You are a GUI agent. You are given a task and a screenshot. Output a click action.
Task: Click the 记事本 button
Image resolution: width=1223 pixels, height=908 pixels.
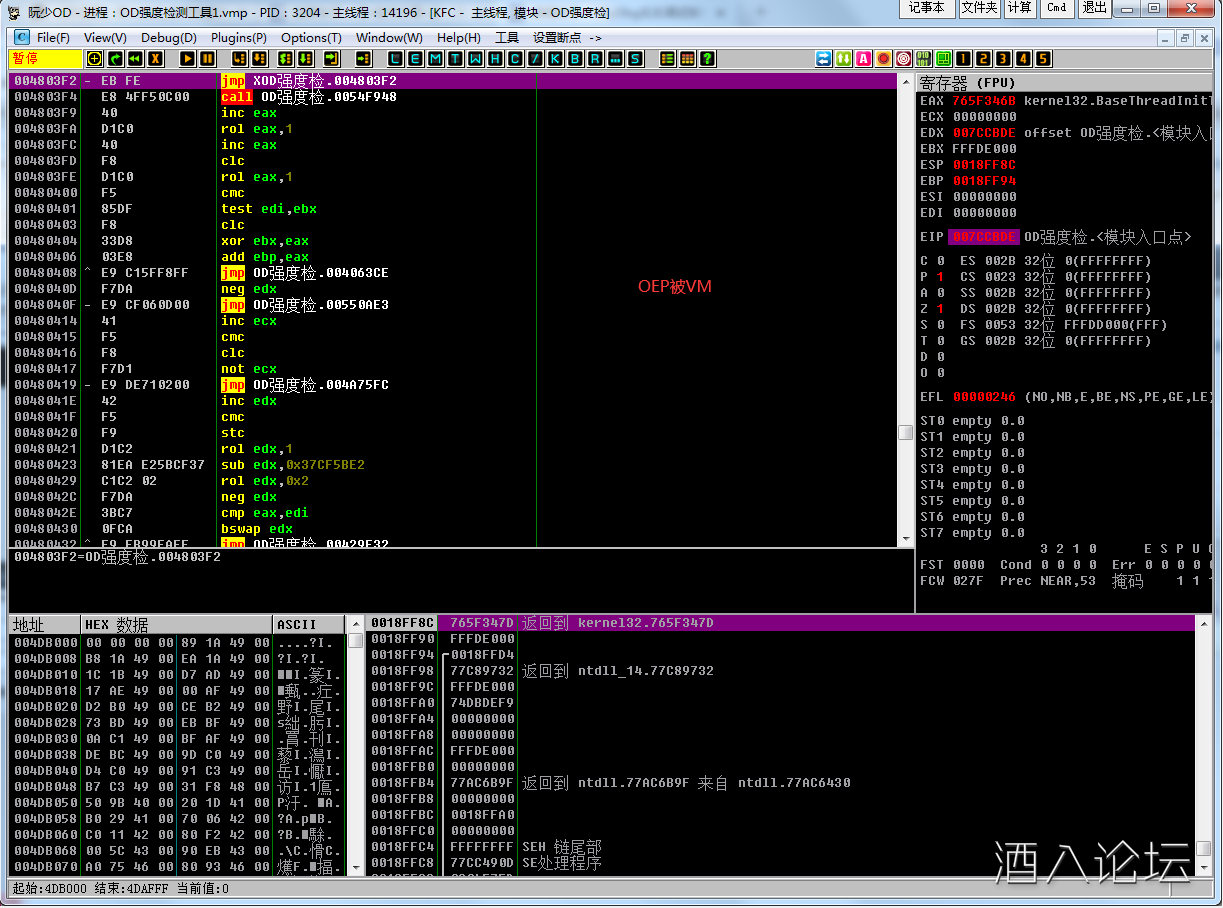pos(926,8)
